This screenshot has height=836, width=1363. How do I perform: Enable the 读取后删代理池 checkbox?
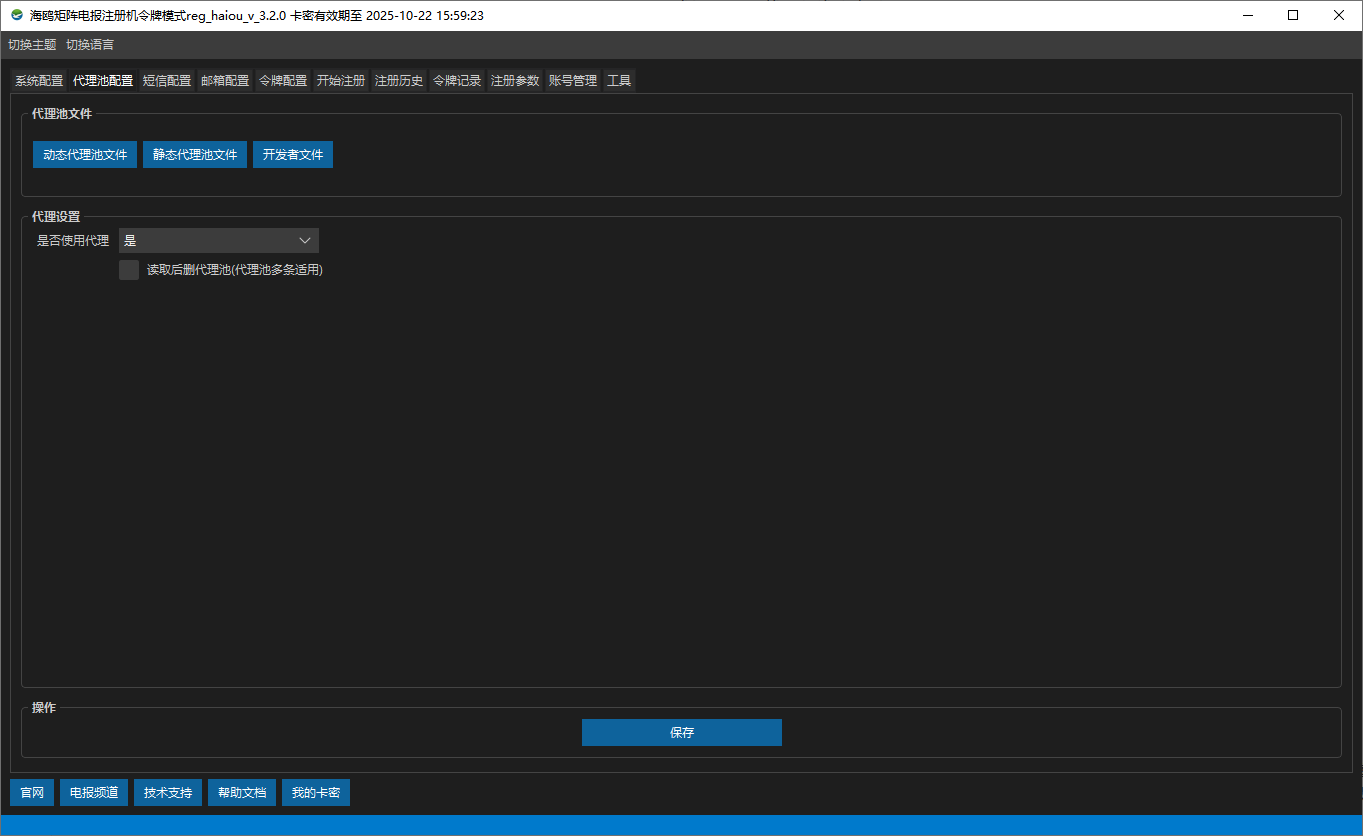(x=129, y=270)
